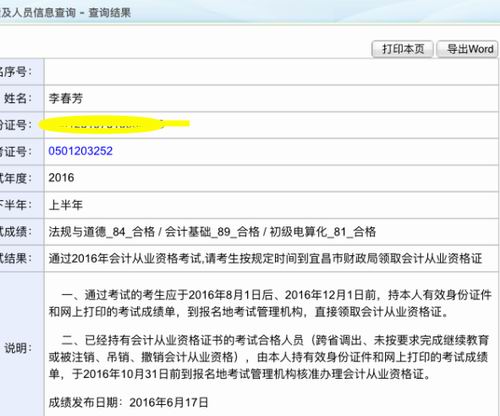Click the page title 查询结果 header

click(110, 13)
